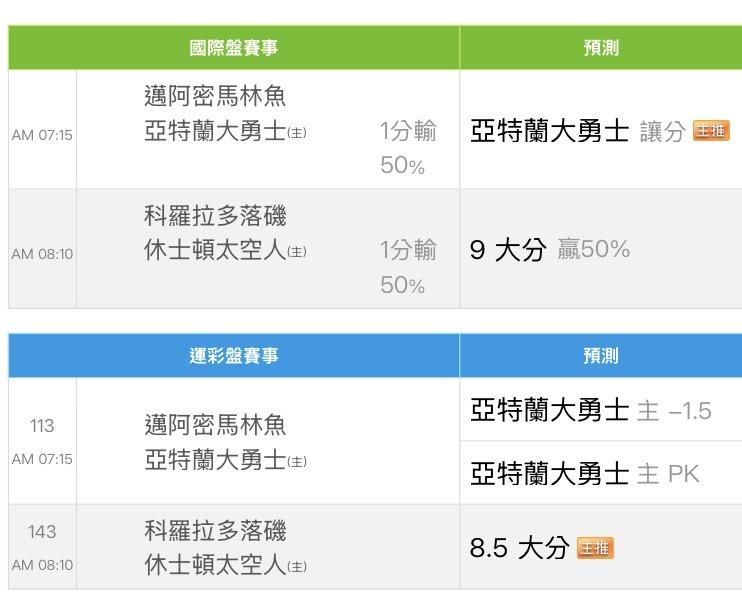Click 預測 header in the blue table
Image resolution: width=742 pixels, height=600 pixels.
point(600,356)
